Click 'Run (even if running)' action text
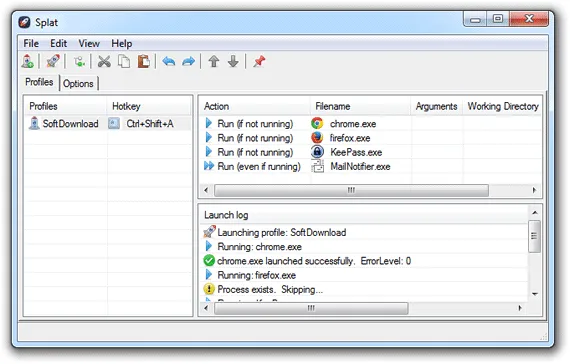Screen dimensions: 570x364 point(259,167)
